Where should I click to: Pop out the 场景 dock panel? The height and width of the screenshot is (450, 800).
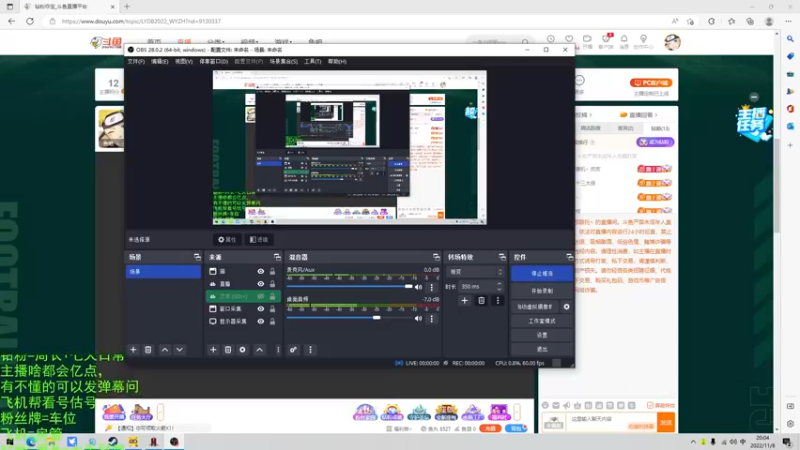pos(197,257)
